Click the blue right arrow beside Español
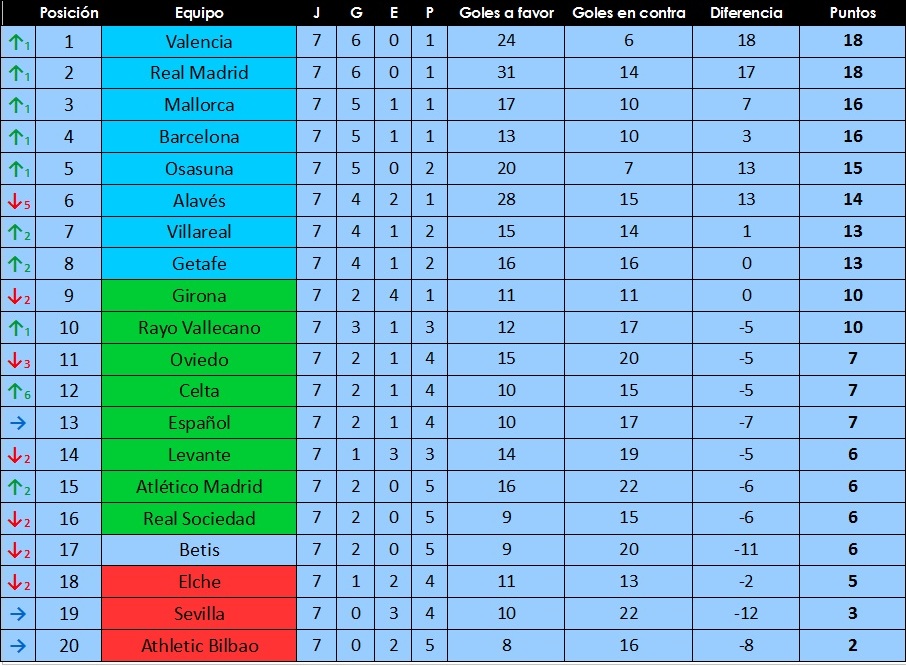 click(17, 423)
